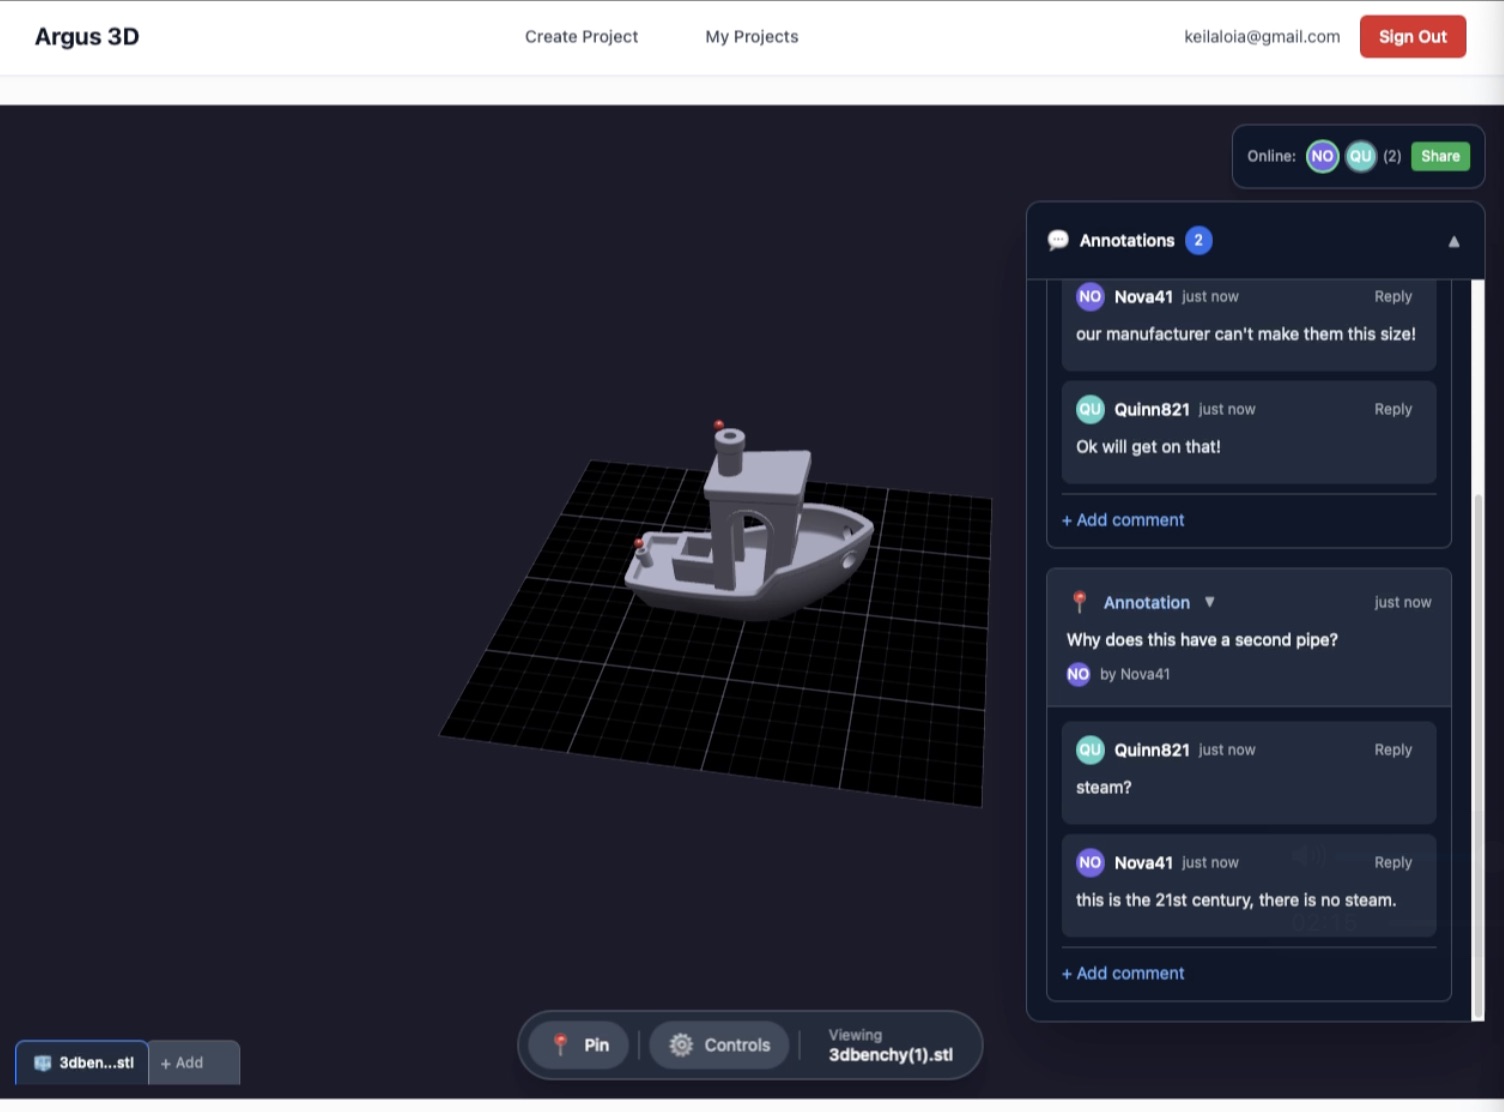Viewport: 1504px width, 1112px height.
Task: Click Add comment under the second annotation
Action: [x=1122, y=973]
